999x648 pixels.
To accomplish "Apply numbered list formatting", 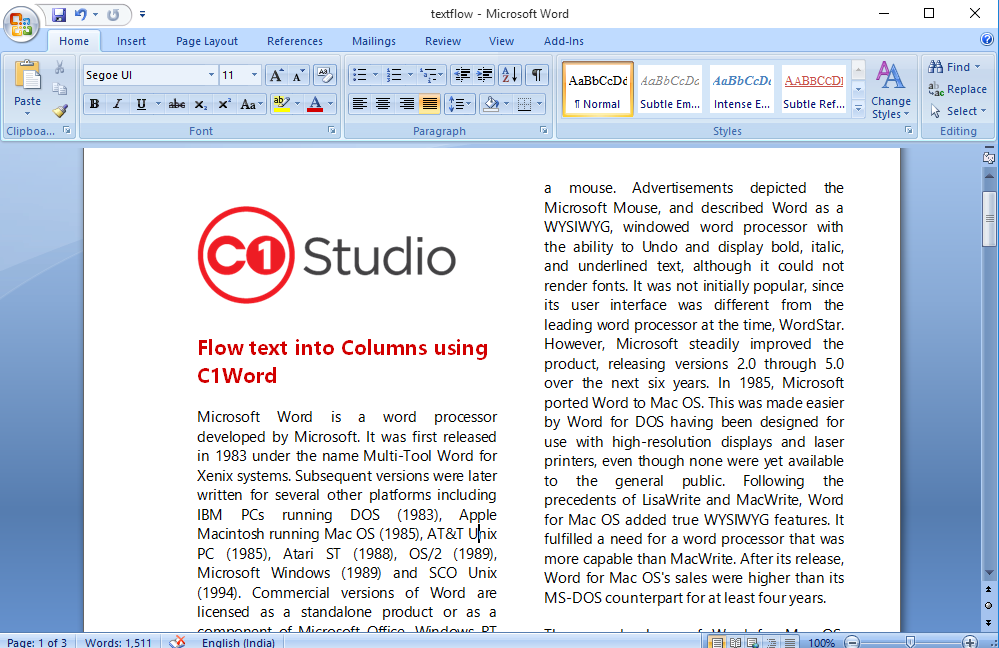I will coord(394,75).
